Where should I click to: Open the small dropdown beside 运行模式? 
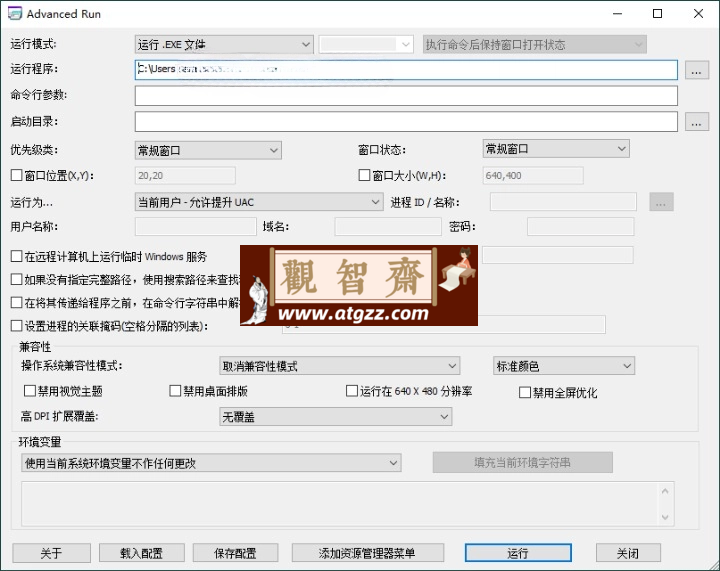366,45
